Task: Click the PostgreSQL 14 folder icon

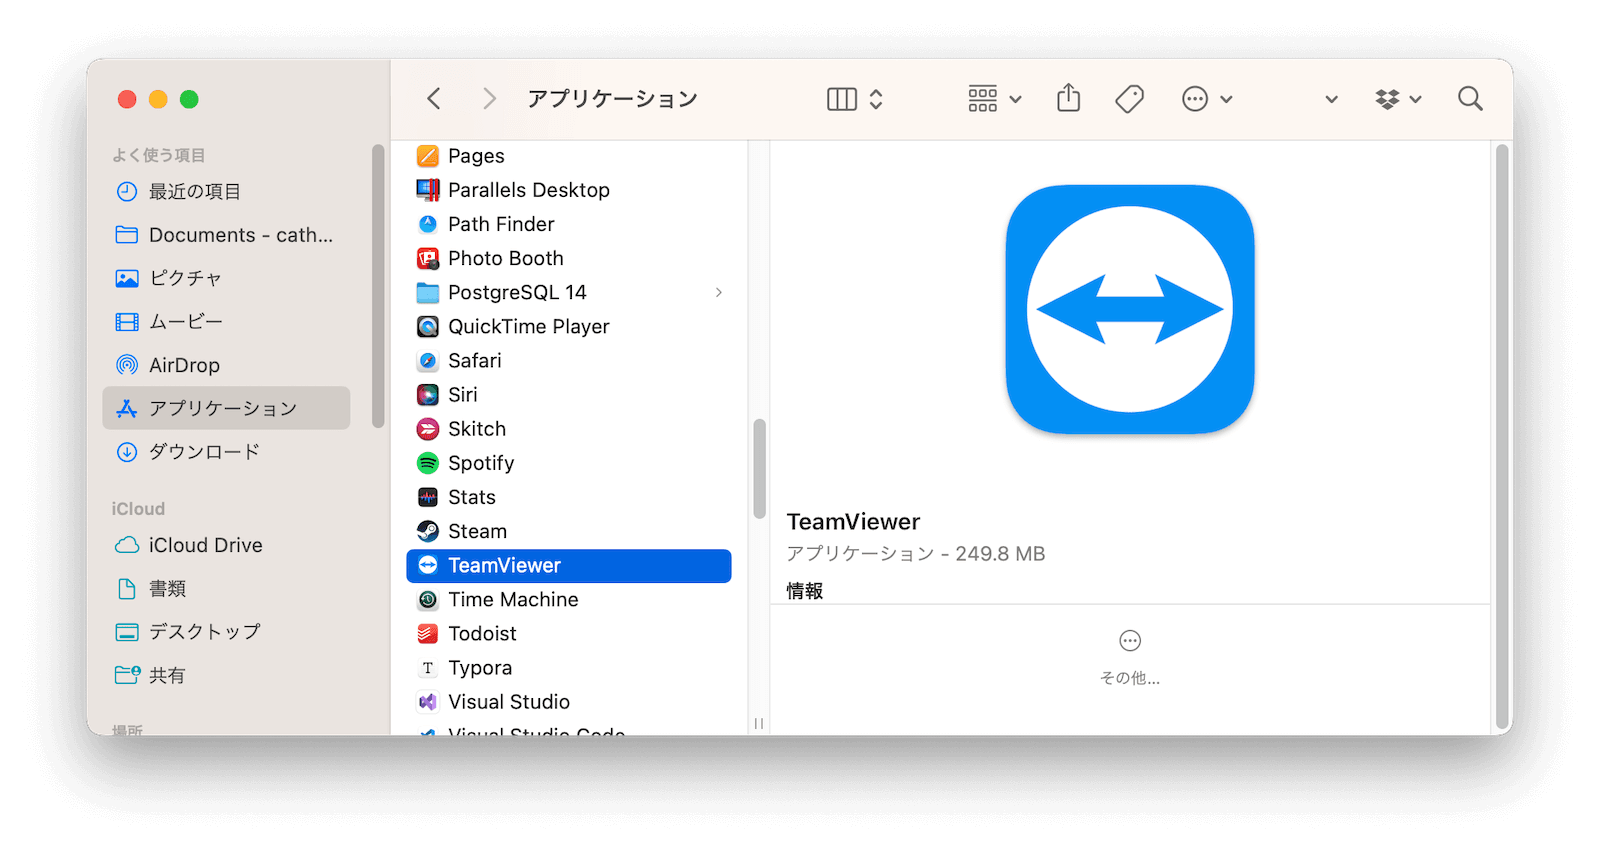Action: coord(428,292)
